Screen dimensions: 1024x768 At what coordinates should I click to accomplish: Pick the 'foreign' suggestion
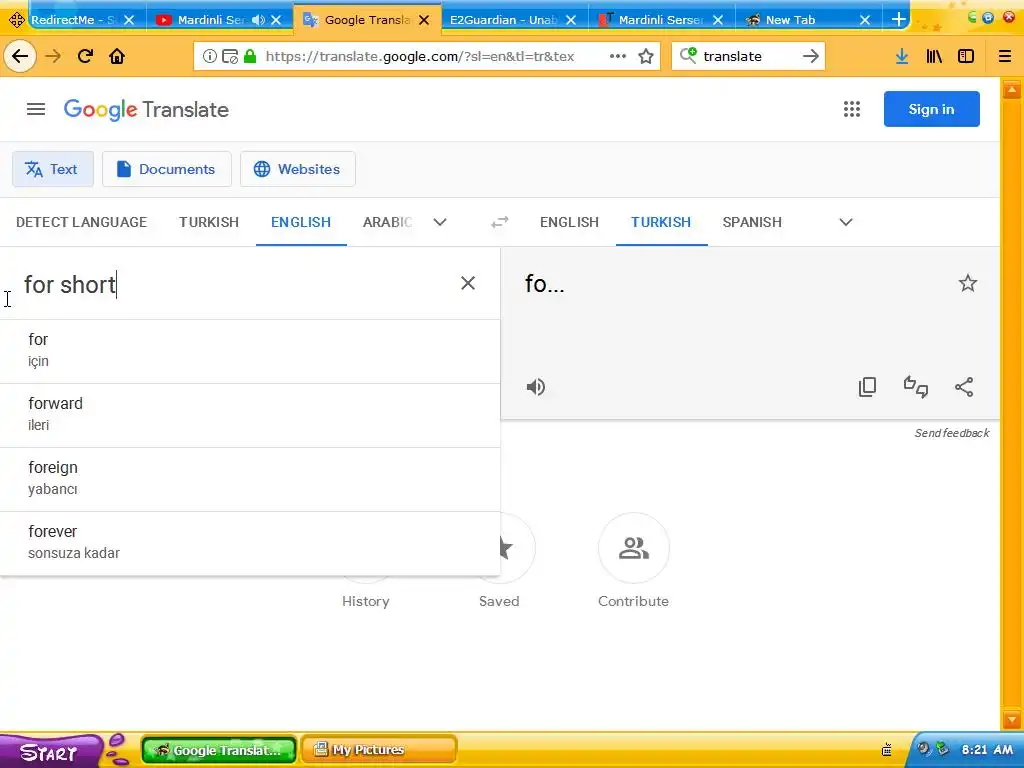(250, 479)
